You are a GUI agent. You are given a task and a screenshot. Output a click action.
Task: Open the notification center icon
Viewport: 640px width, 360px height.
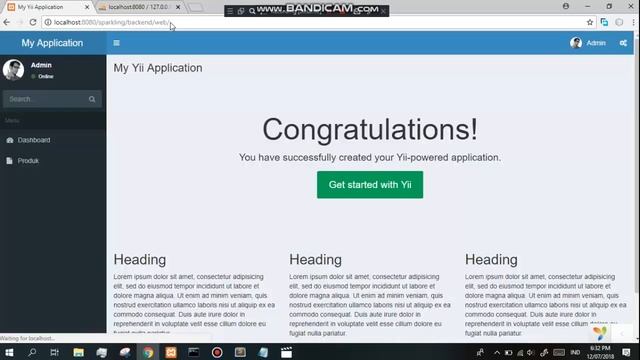coord(627,352)
